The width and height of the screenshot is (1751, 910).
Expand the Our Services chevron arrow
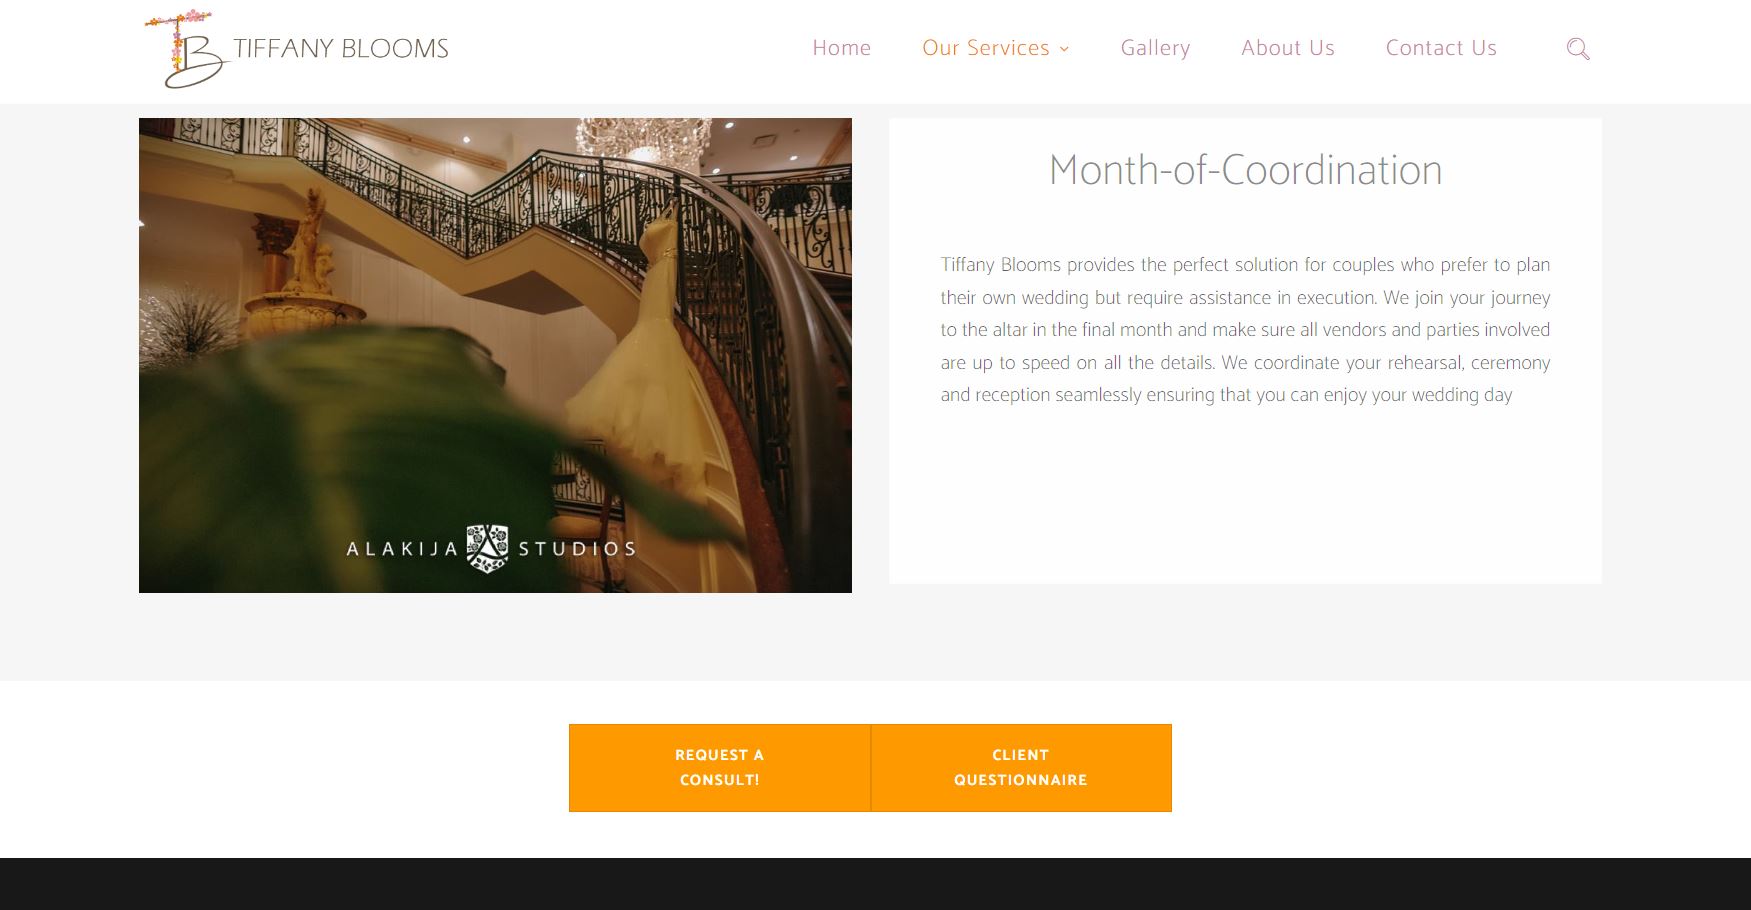1064,49
